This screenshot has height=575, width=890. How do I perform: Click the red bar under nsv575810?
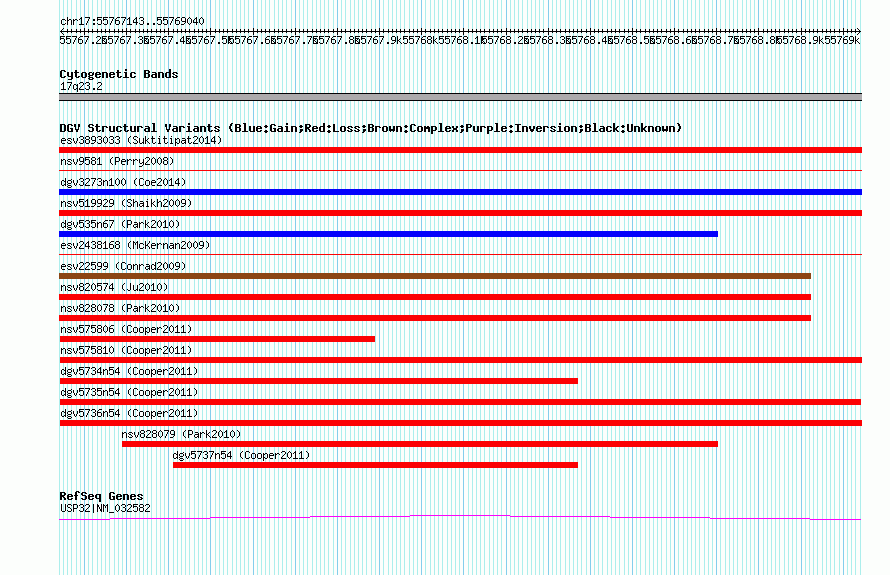click(x=460, y=360)
